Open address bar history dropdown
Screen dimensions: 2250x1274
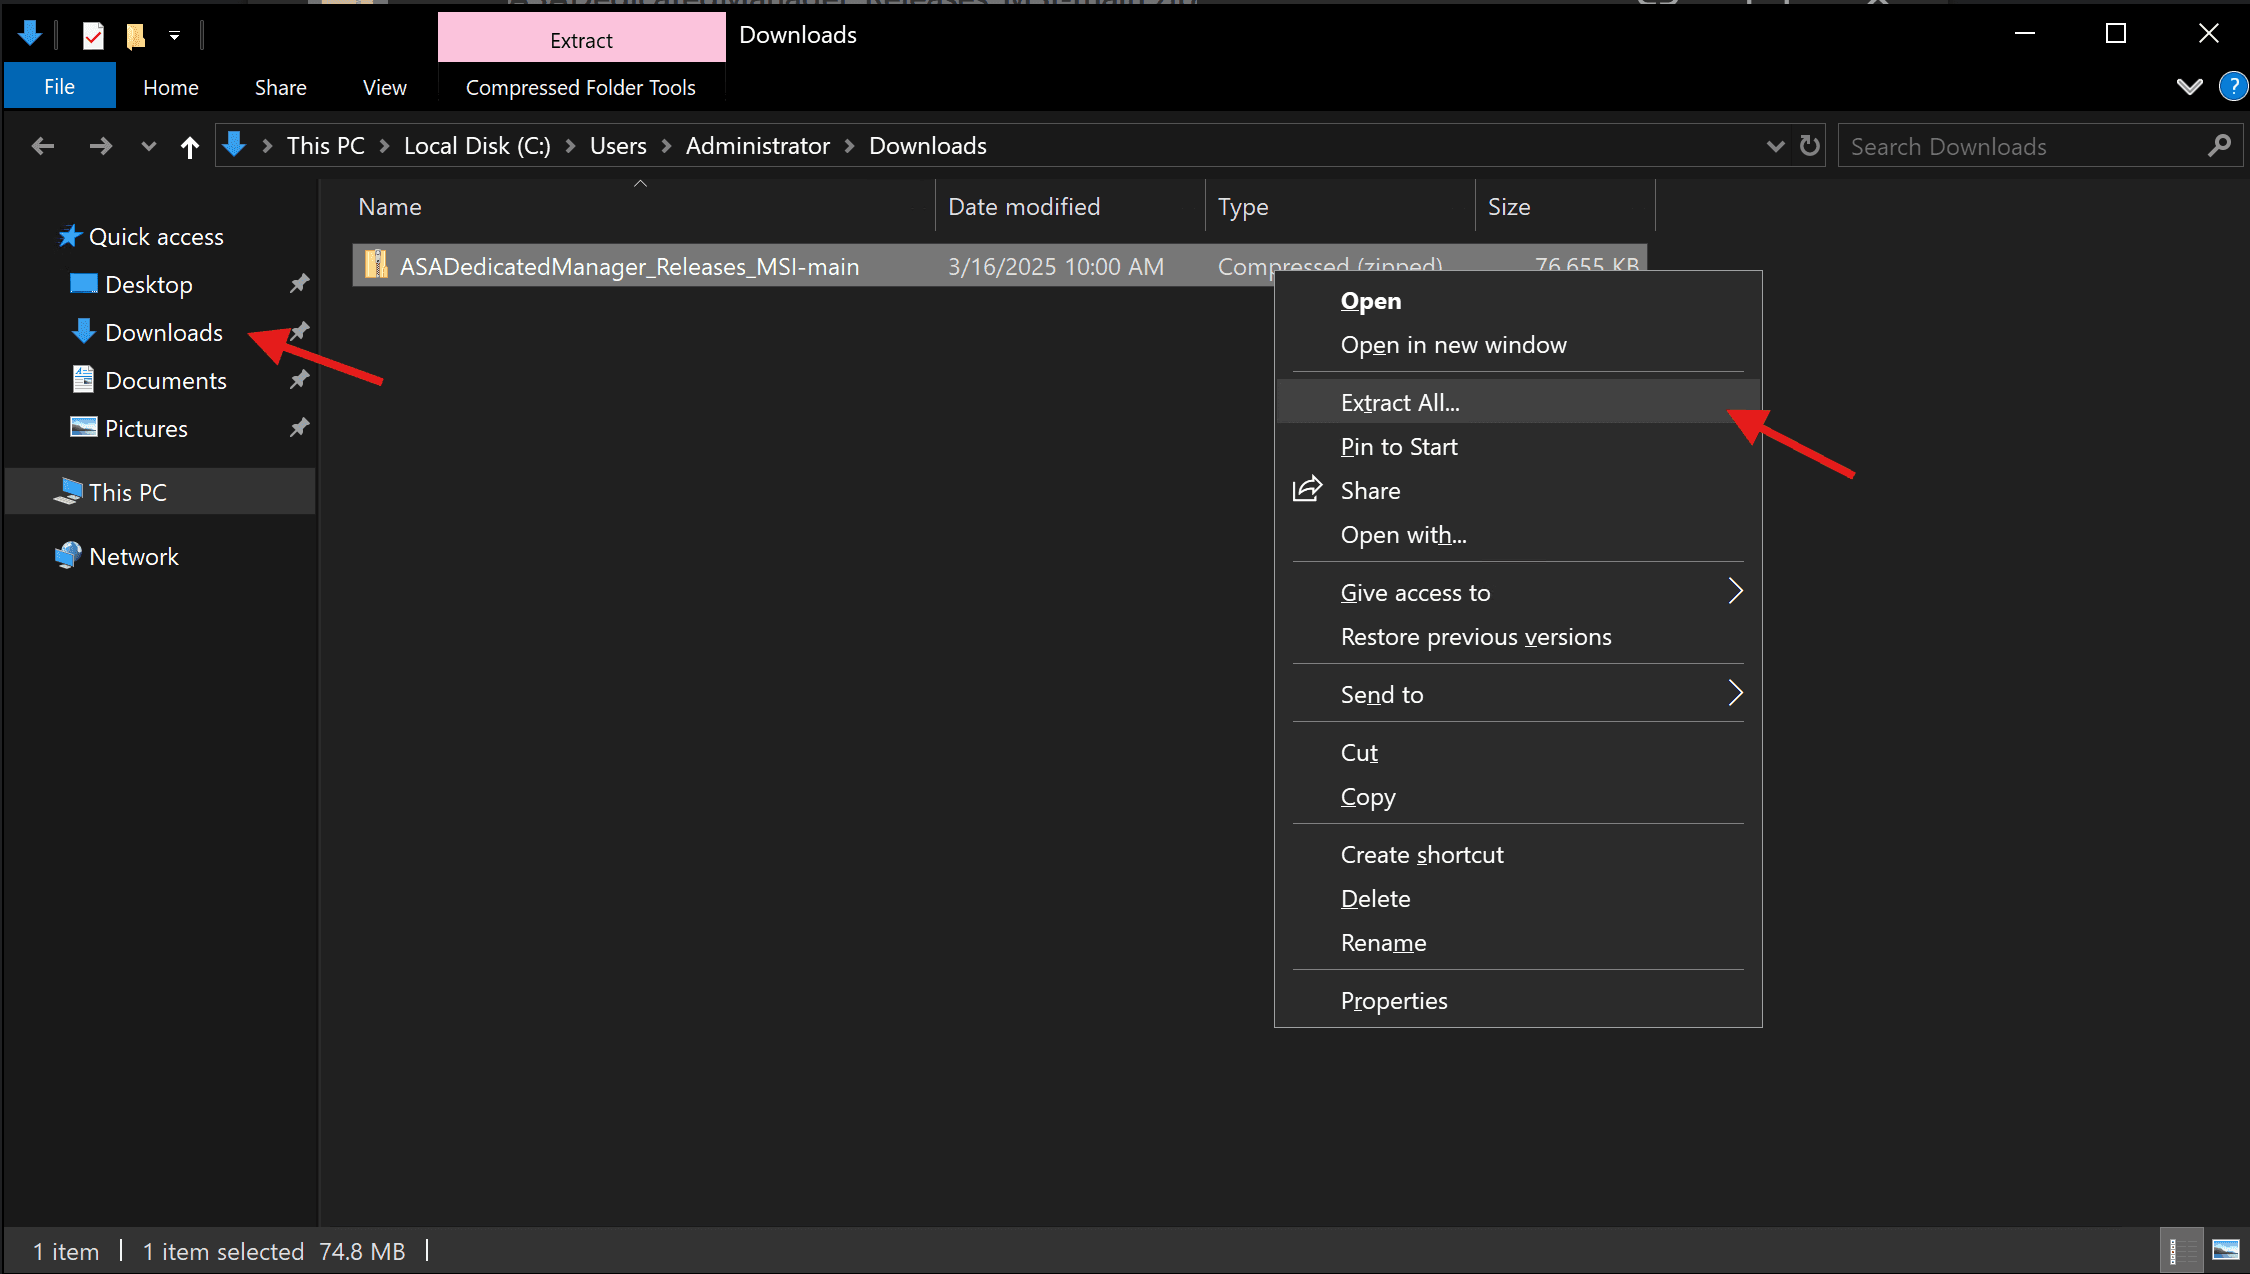pyautogui.click(x=1775, y=146)
